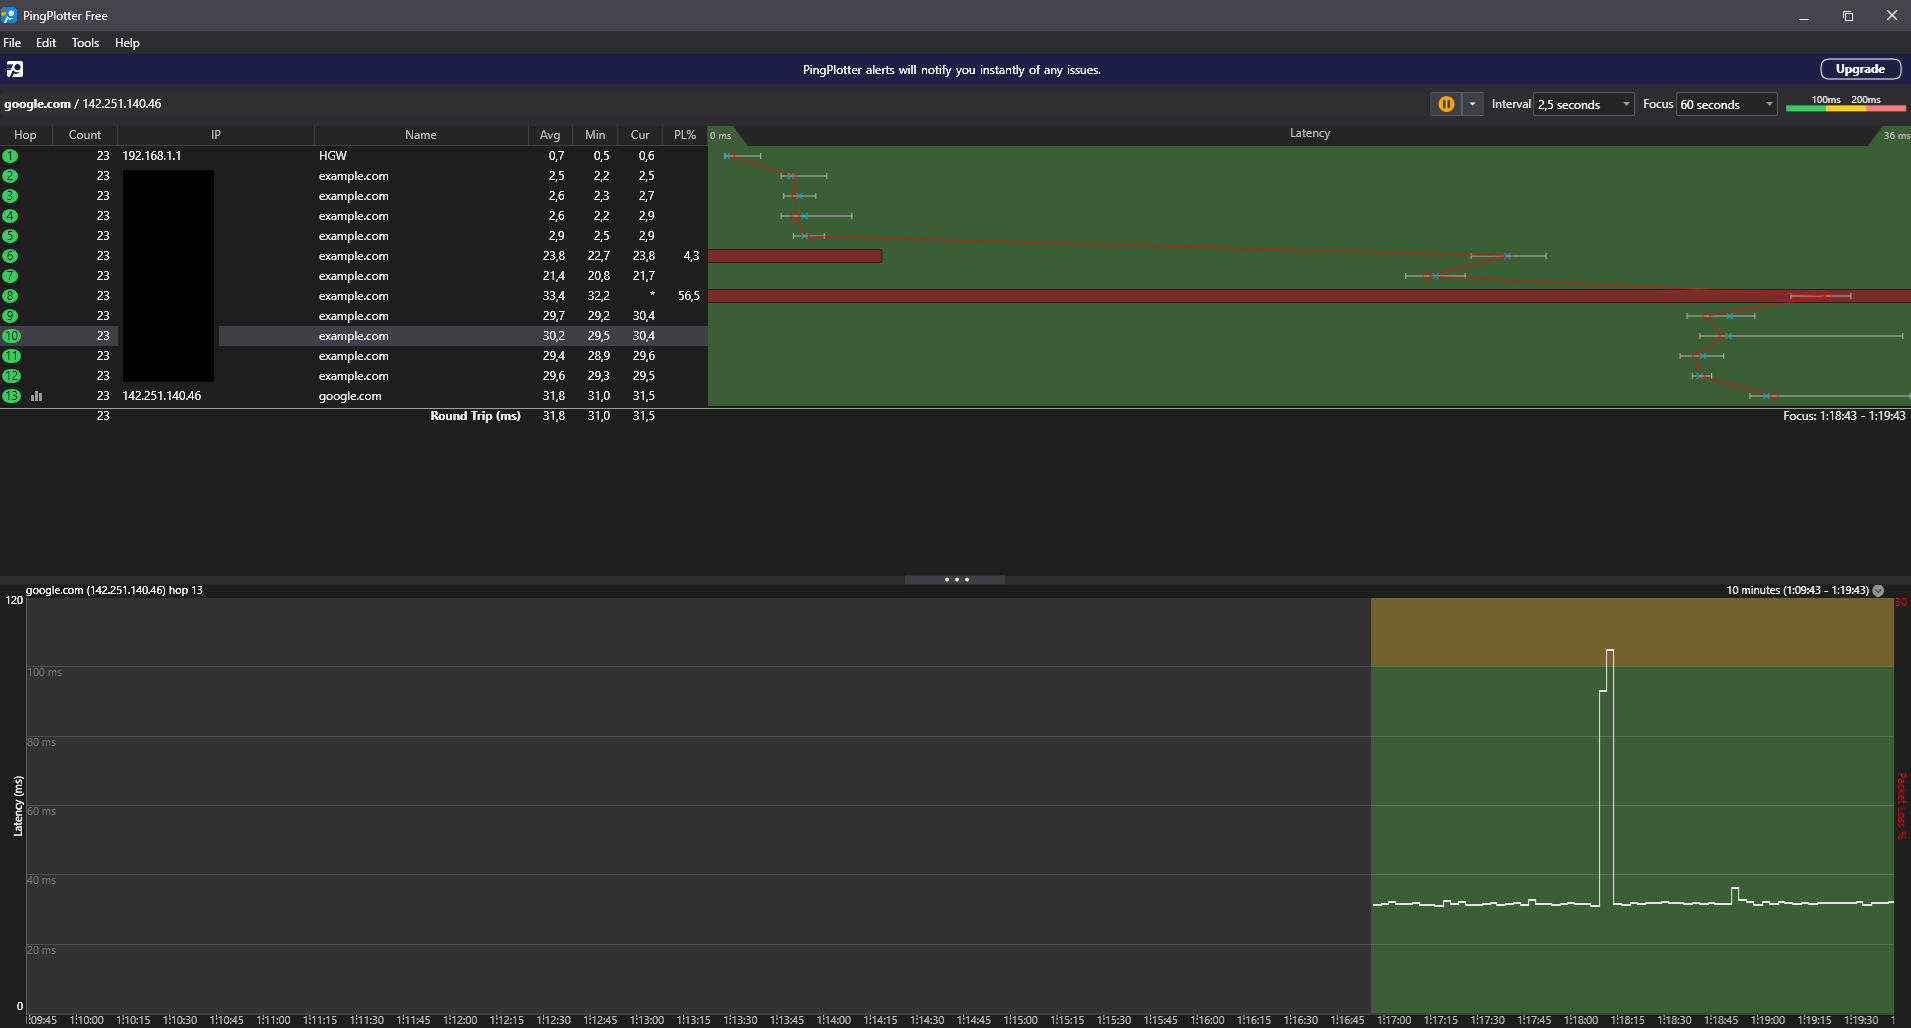Screen dimensions: 1911x1028
Task: Click the PingPlotter app icon in title bar
Action: click(10, 15)
